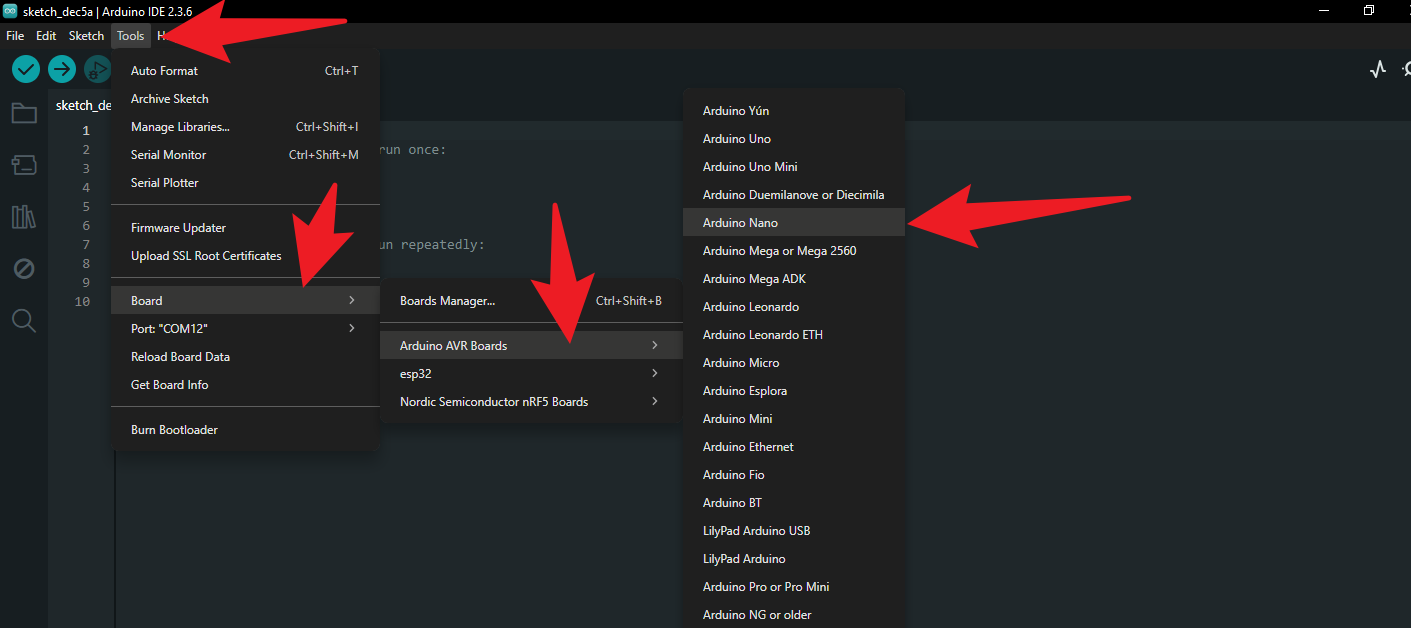The image size is (1411, 628).
Task: Expand the Board submenu
Action: point(245,301)
